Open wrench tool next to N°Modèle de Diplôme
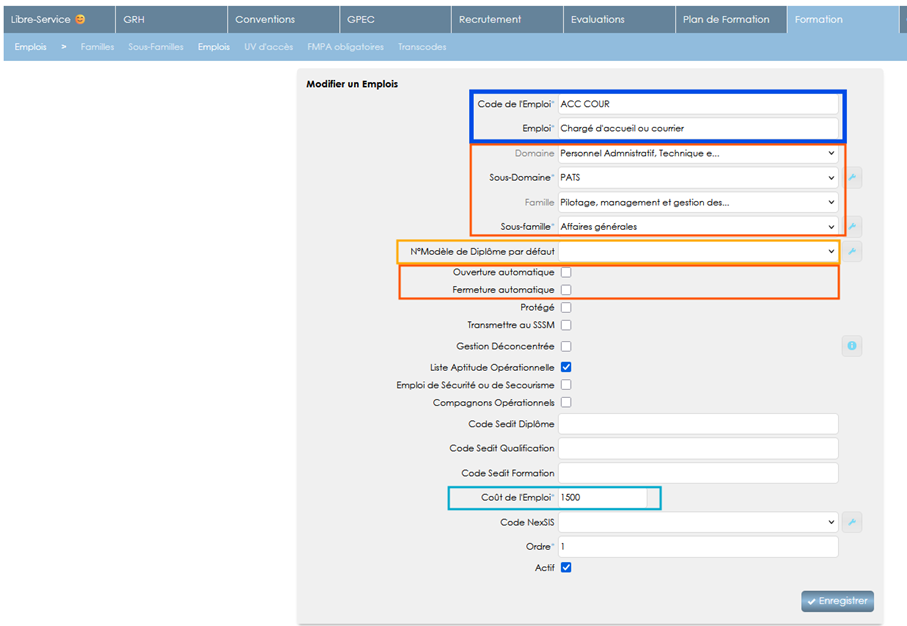Viewport: 907px width, 626px height. [851, 251]
